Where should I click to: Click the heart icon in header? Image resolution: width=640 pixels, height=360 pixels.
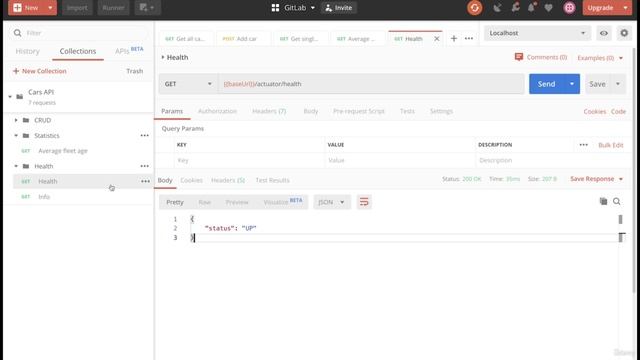click(x=548, y=8)
